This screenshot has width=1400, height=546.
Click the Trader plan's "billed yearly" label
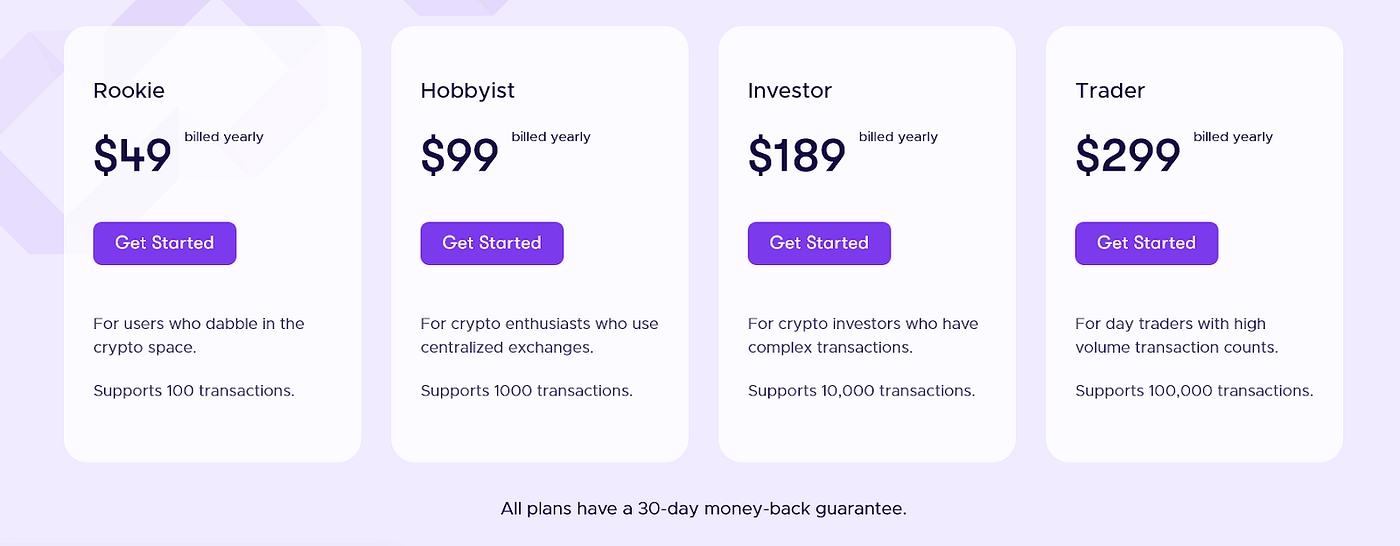[x=1233, y=137]
